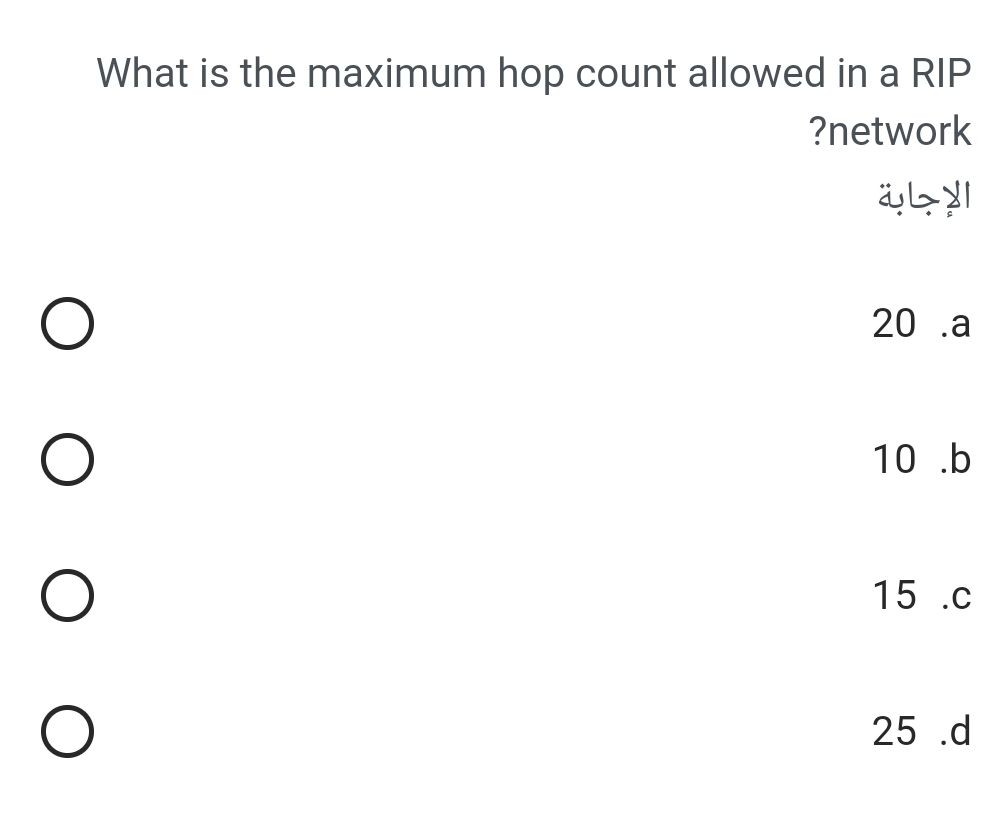
Task: Mark the correct RIP answer option 15
Action: coord(66,595)
